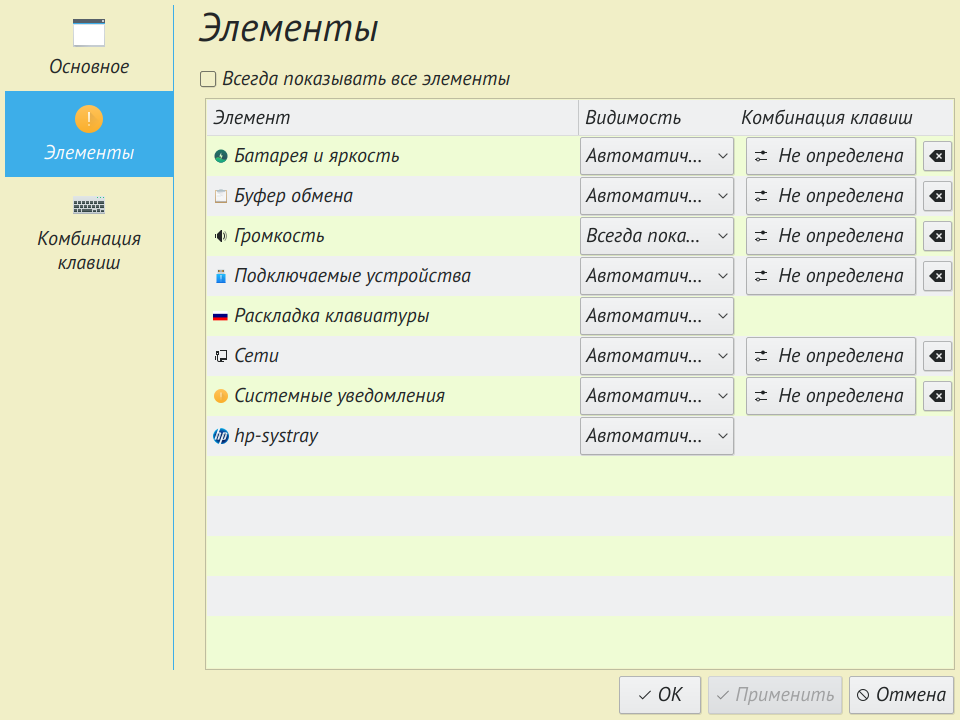
Task: Expand Громкость visibility combo box
Action: [657, 236]
